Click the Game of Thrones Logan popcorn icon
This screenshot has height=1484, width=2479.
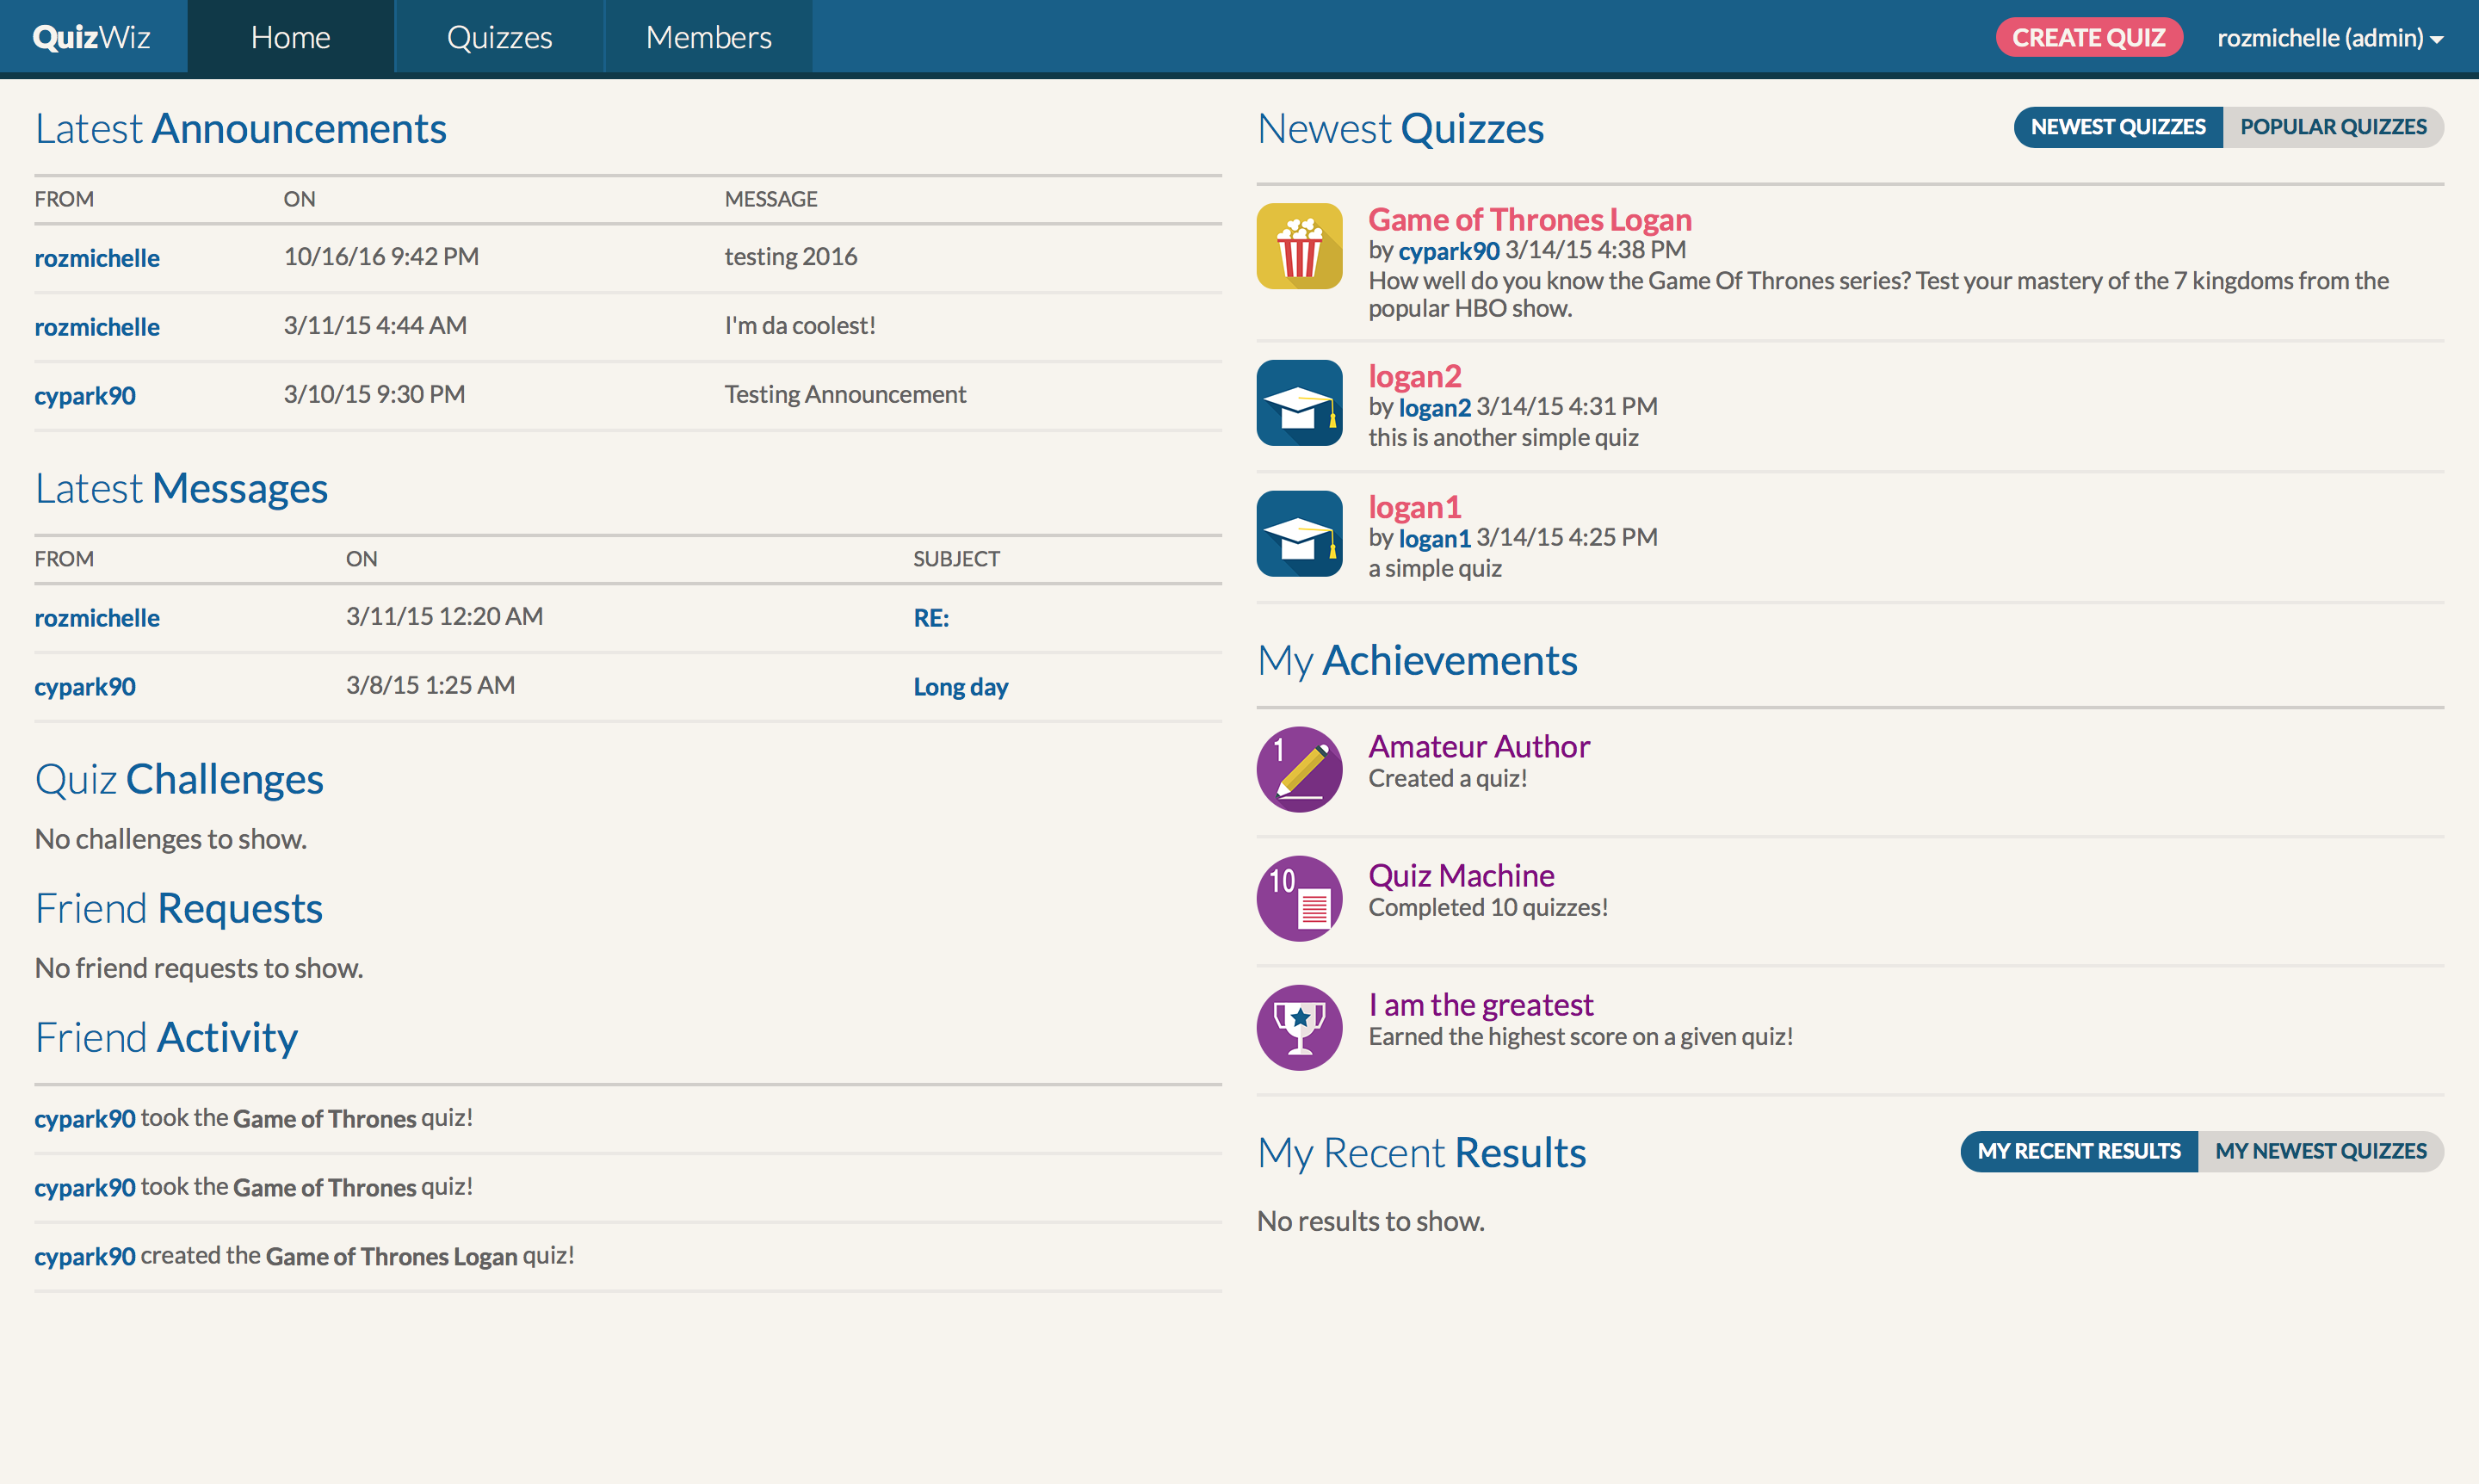coord(1299,246)
